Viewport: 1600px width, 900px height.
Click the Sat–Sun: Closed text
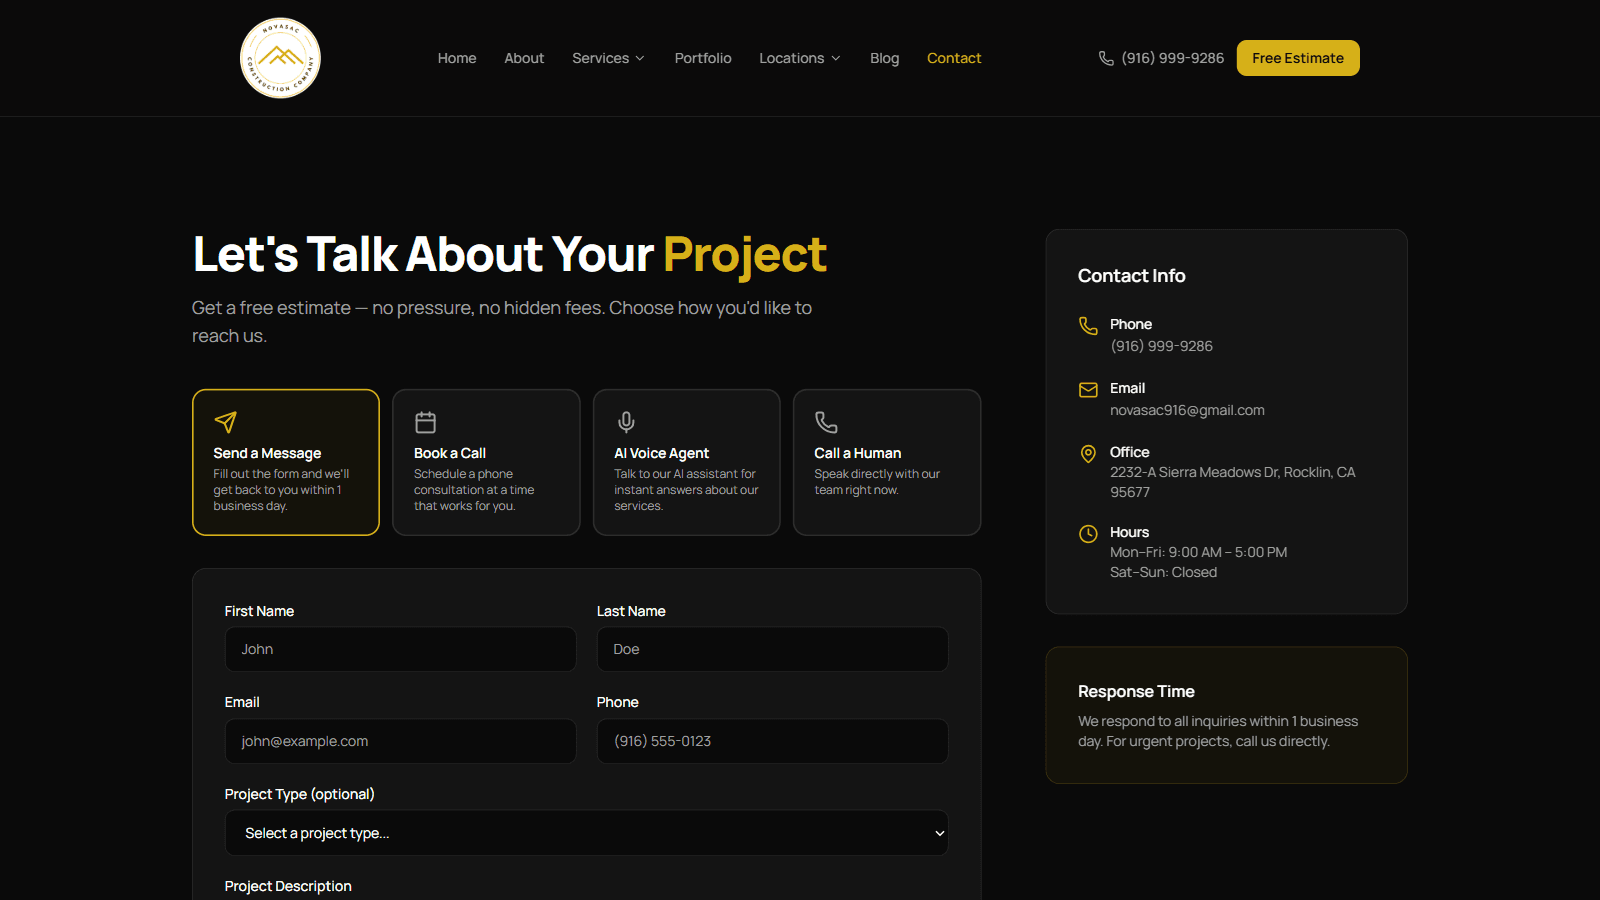[1163, 572]
